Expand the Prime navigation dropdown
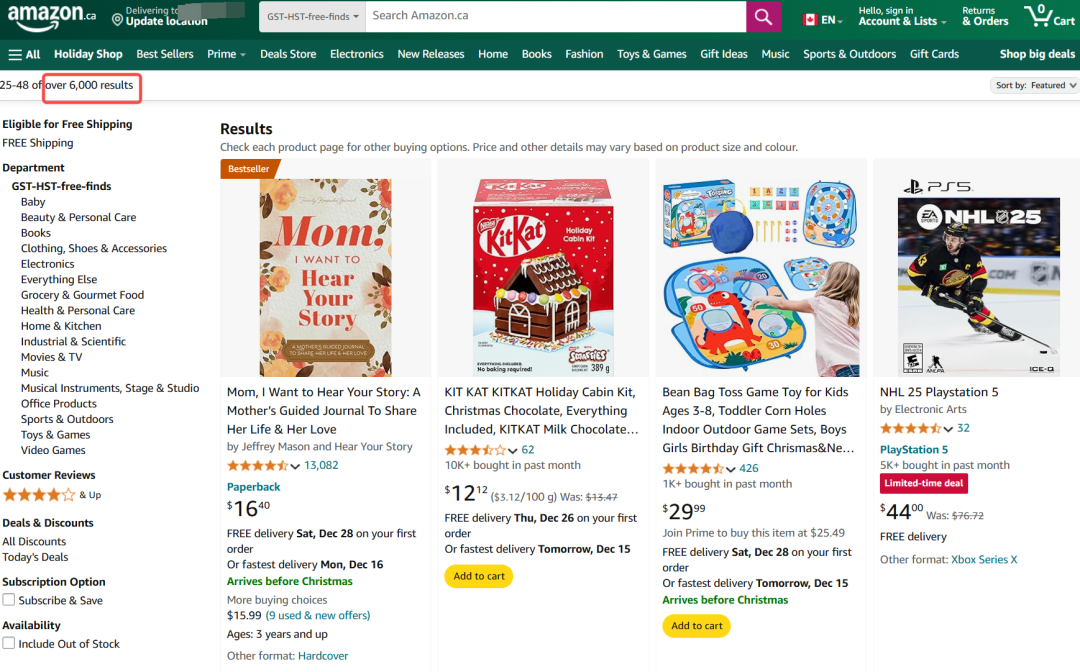Viewport: 1080px width, 672px height. tap(226, 54)
